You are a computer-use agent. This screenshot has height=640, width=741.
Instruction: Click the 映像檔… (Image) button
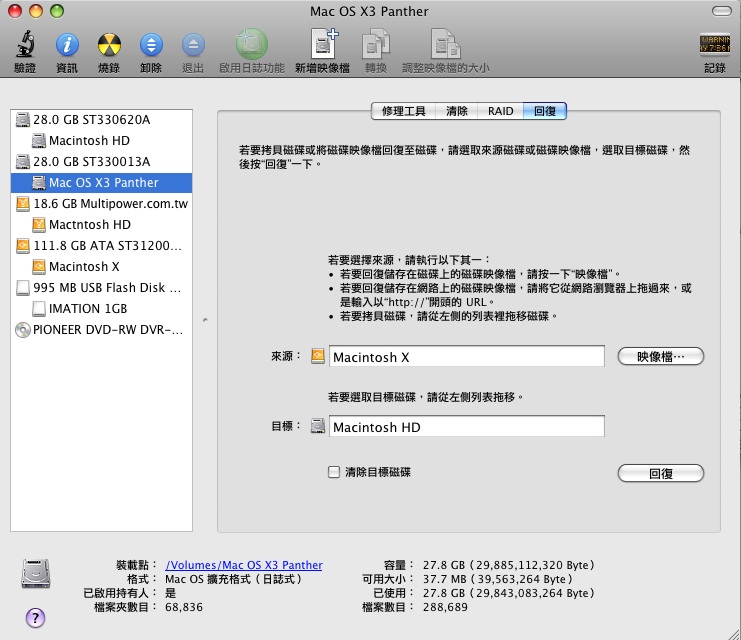coord(661,356)
